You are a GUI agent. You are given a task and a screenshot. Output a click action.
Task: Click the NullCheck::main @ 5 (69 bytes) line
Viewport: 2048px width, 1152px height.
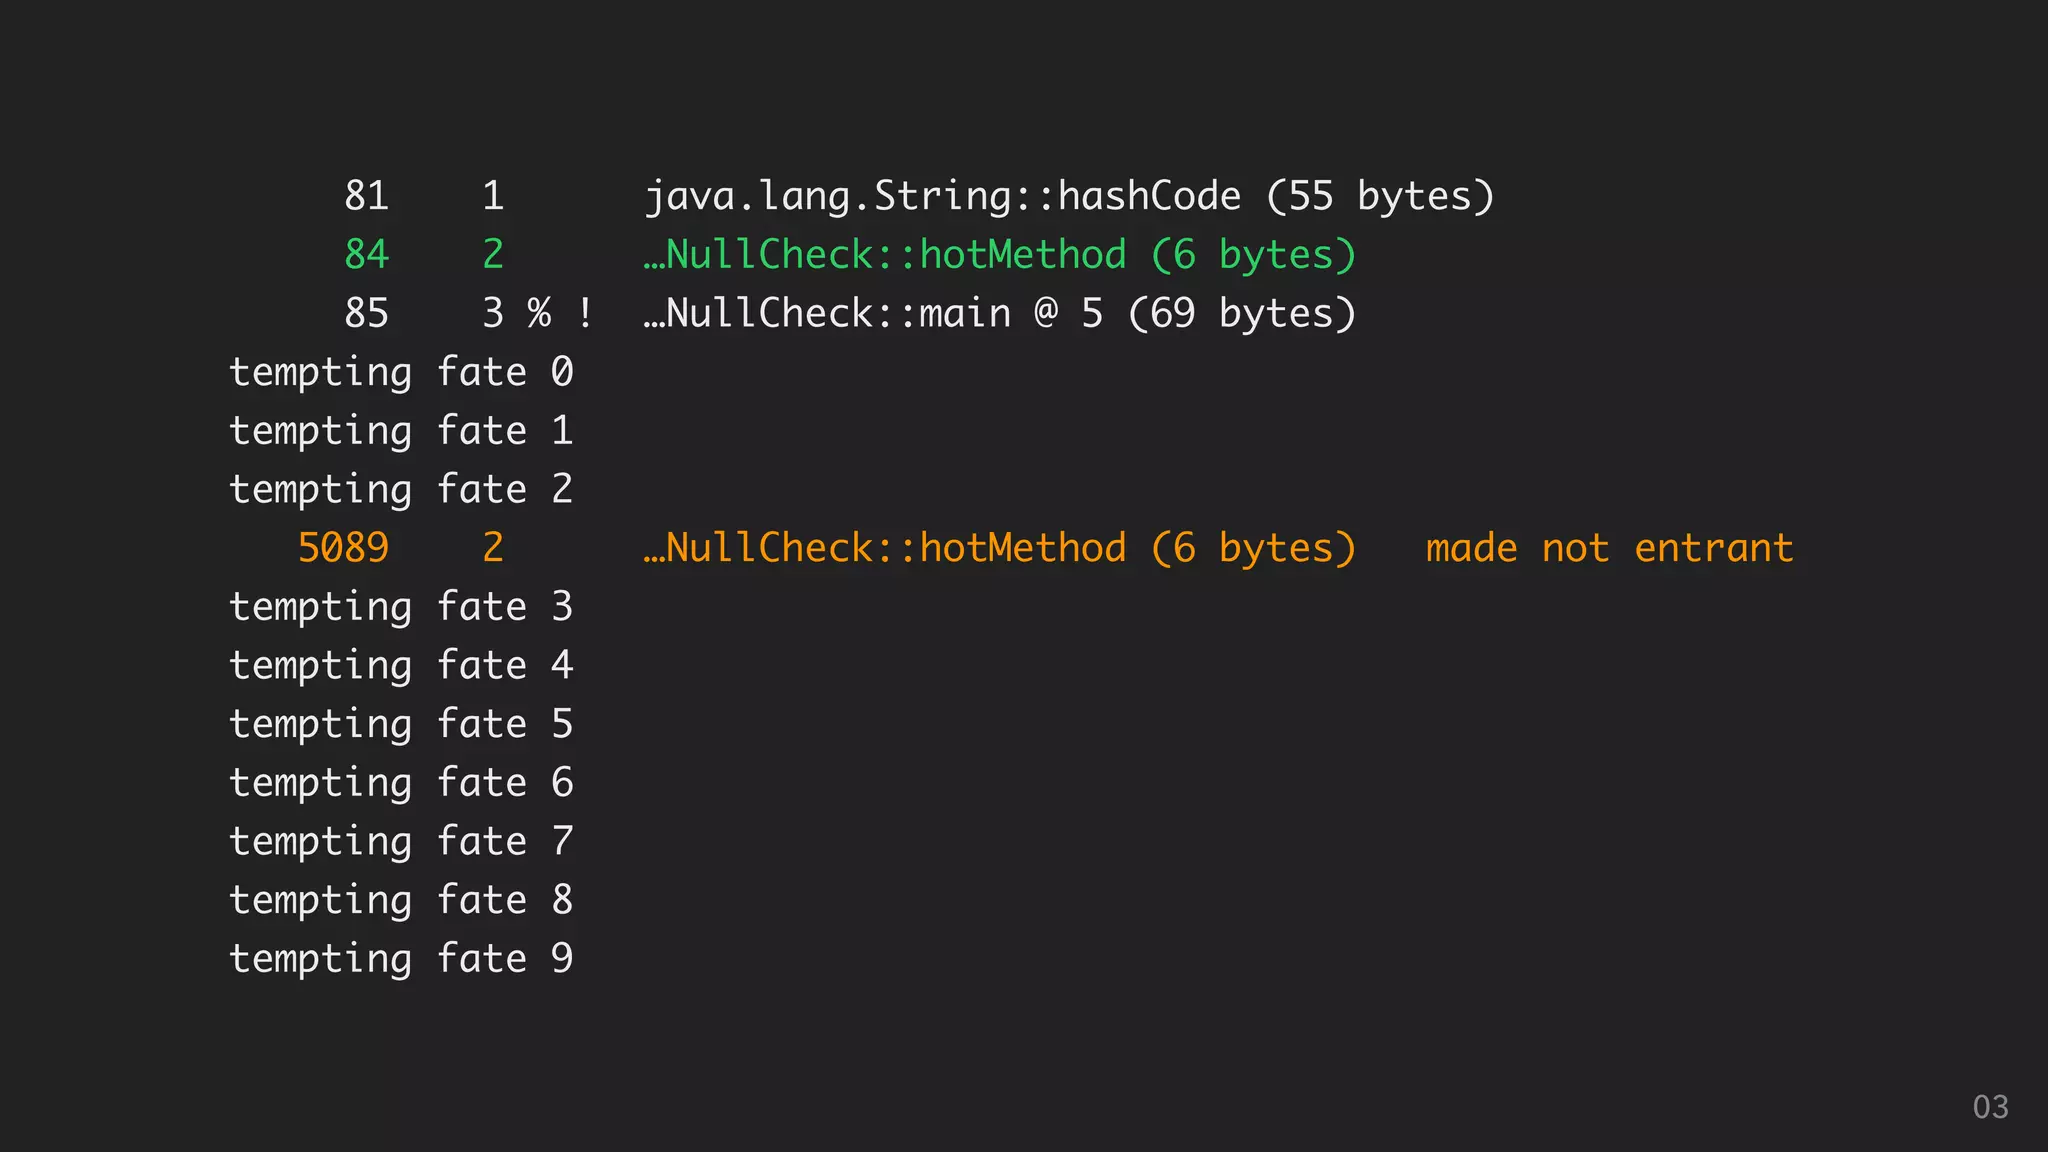click(1000, 314)
